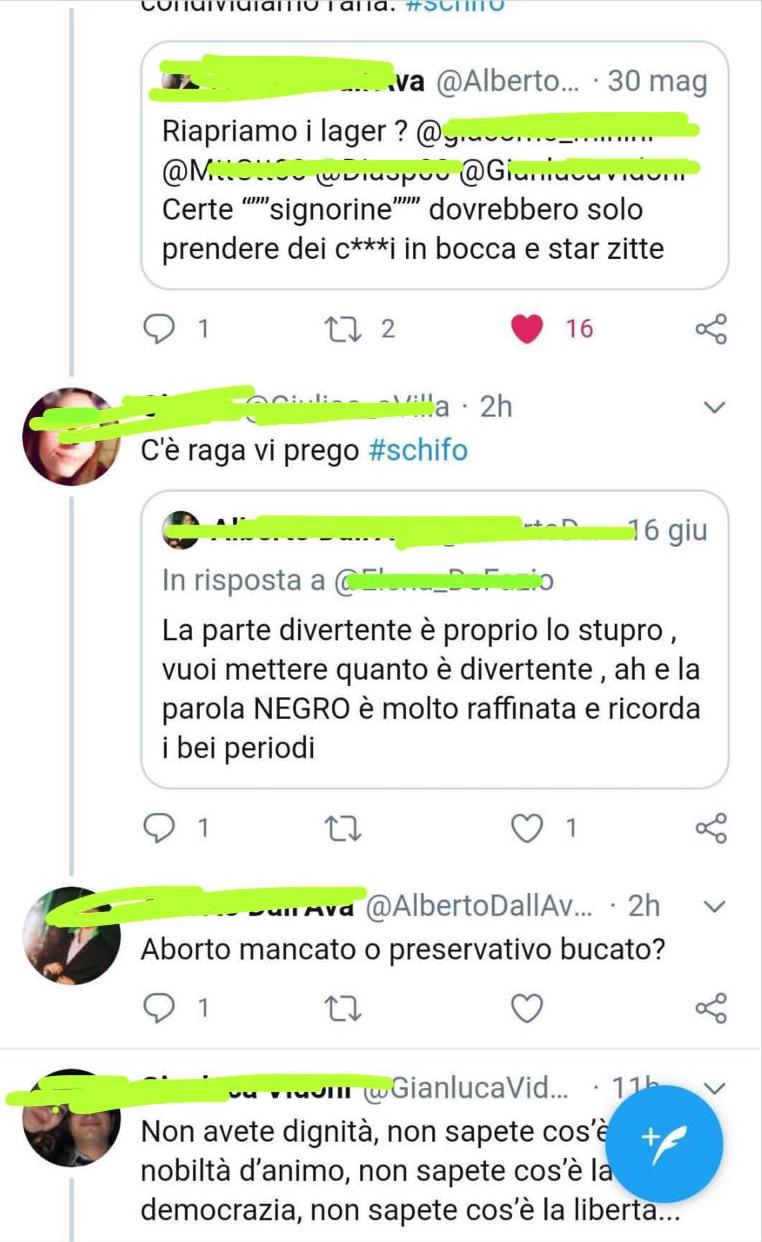762x1242 pixels.
Task: Retweet the 'Aborto mancato' tweet
Action: pyautogui.click(x=346, y=1008)
